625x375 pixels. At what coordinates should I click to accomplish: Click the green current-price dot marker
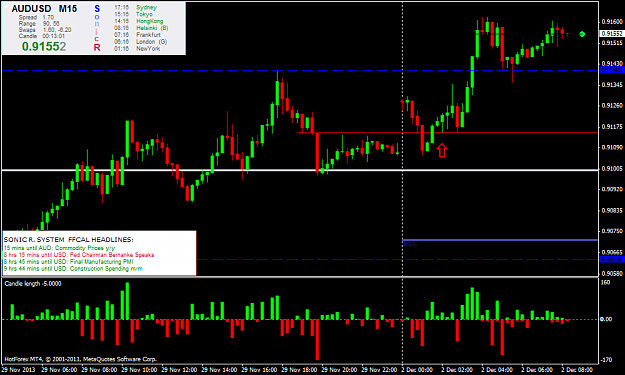click(582, 34)
